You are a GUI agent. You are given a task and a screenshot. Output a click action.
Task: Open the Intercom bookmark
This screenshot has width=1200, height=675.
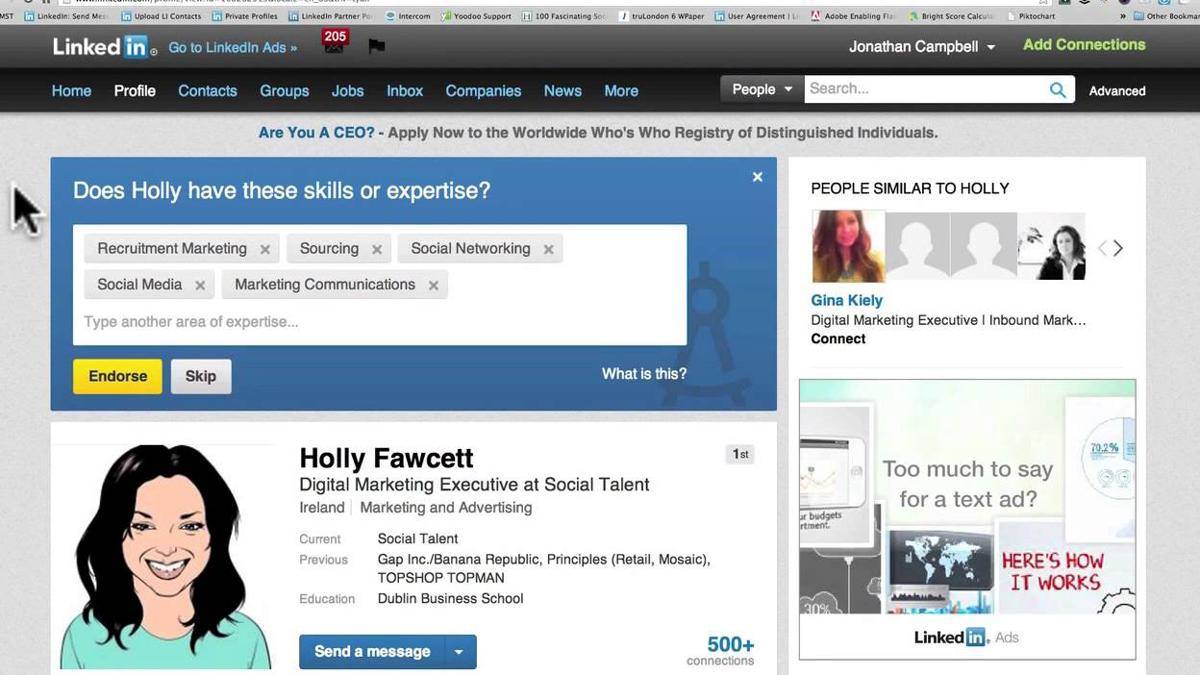(x=406, y=16)
